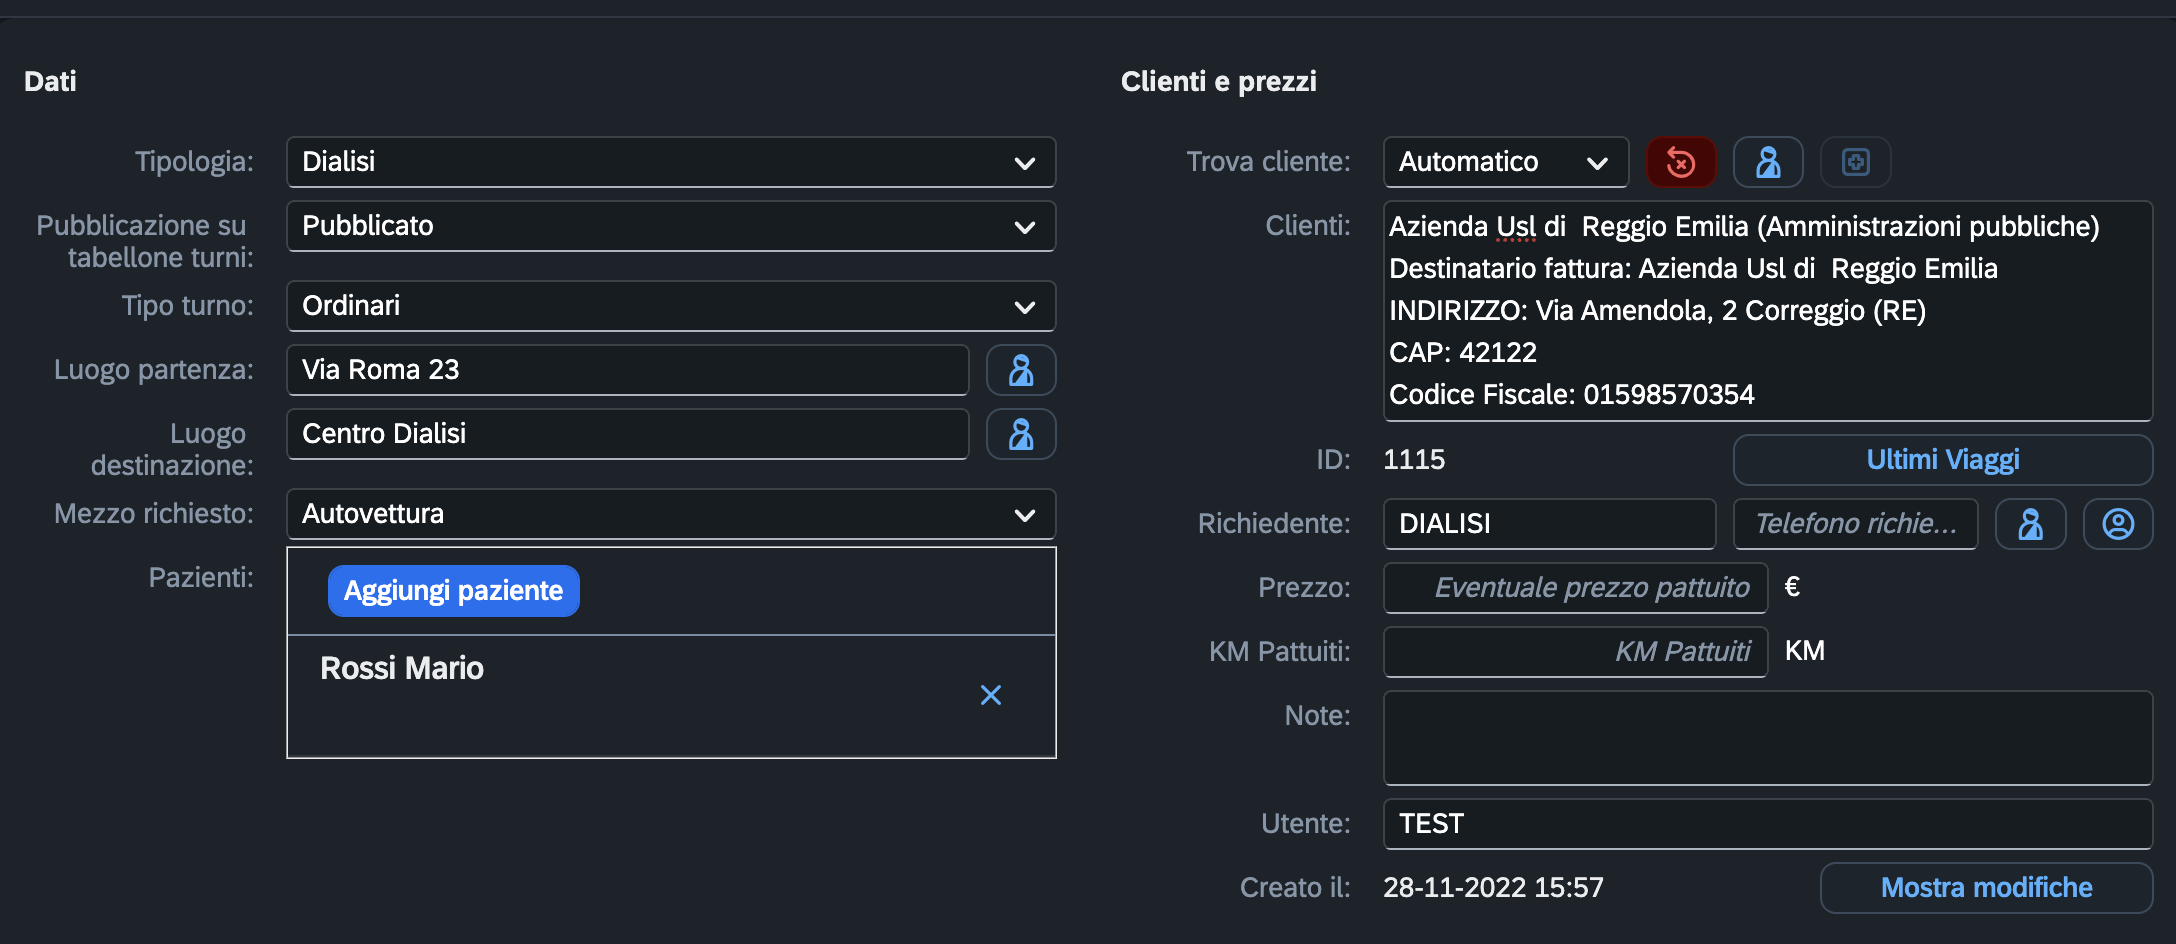Click the KM Pattuiti input field
This screenshot has height=944, width=2176.
pos(1575,652)
